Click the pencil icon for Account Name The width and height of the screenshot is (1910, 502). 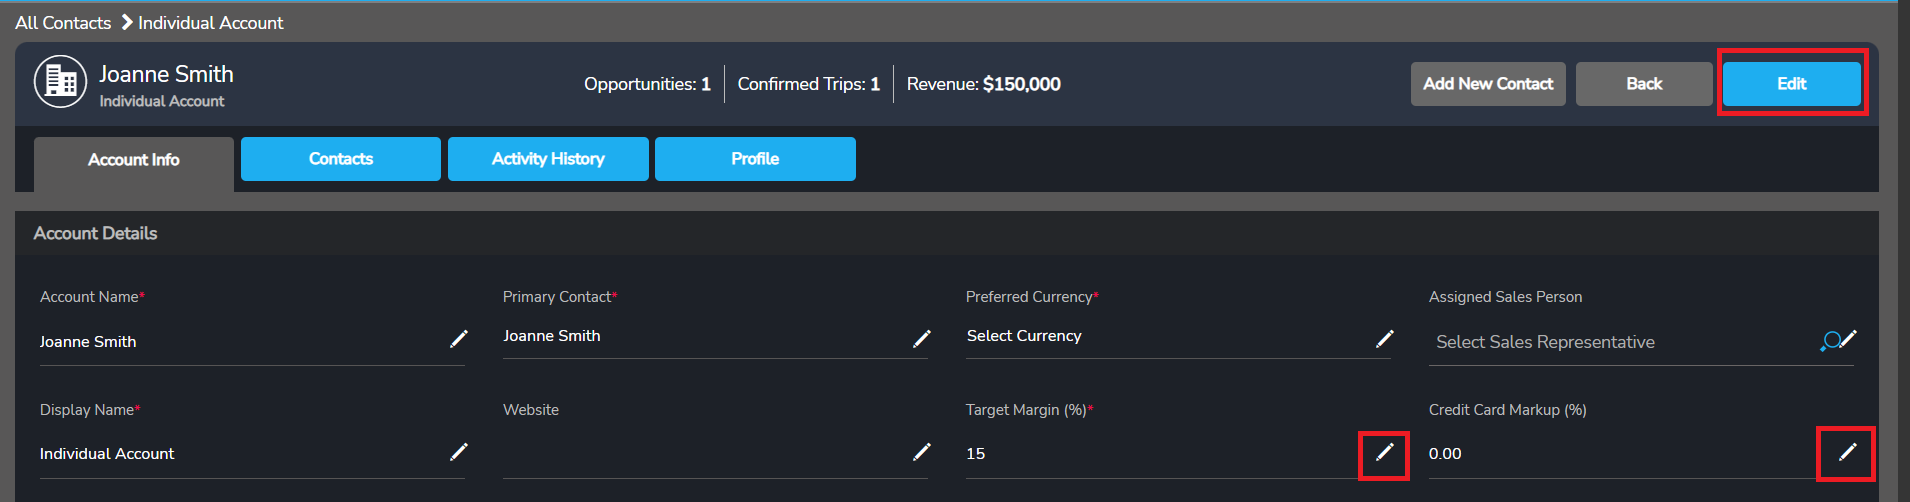coord(459,339)
